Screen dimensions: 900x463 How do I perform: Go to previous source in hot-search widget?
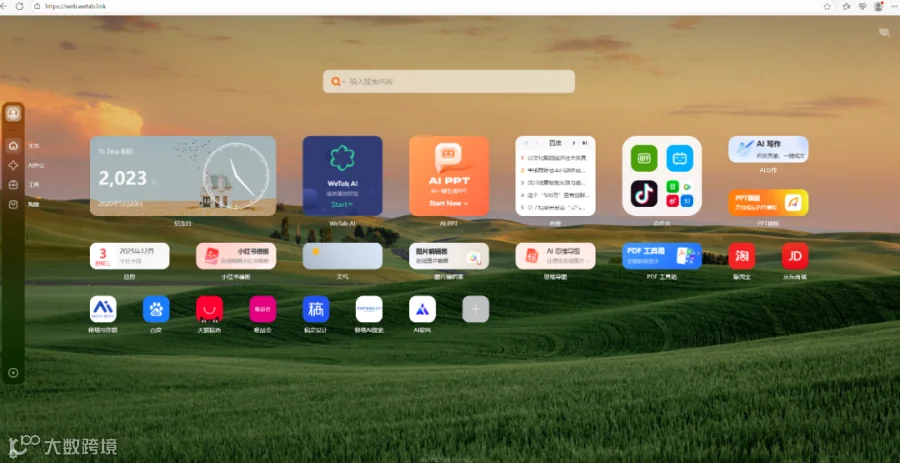[537, 142]
